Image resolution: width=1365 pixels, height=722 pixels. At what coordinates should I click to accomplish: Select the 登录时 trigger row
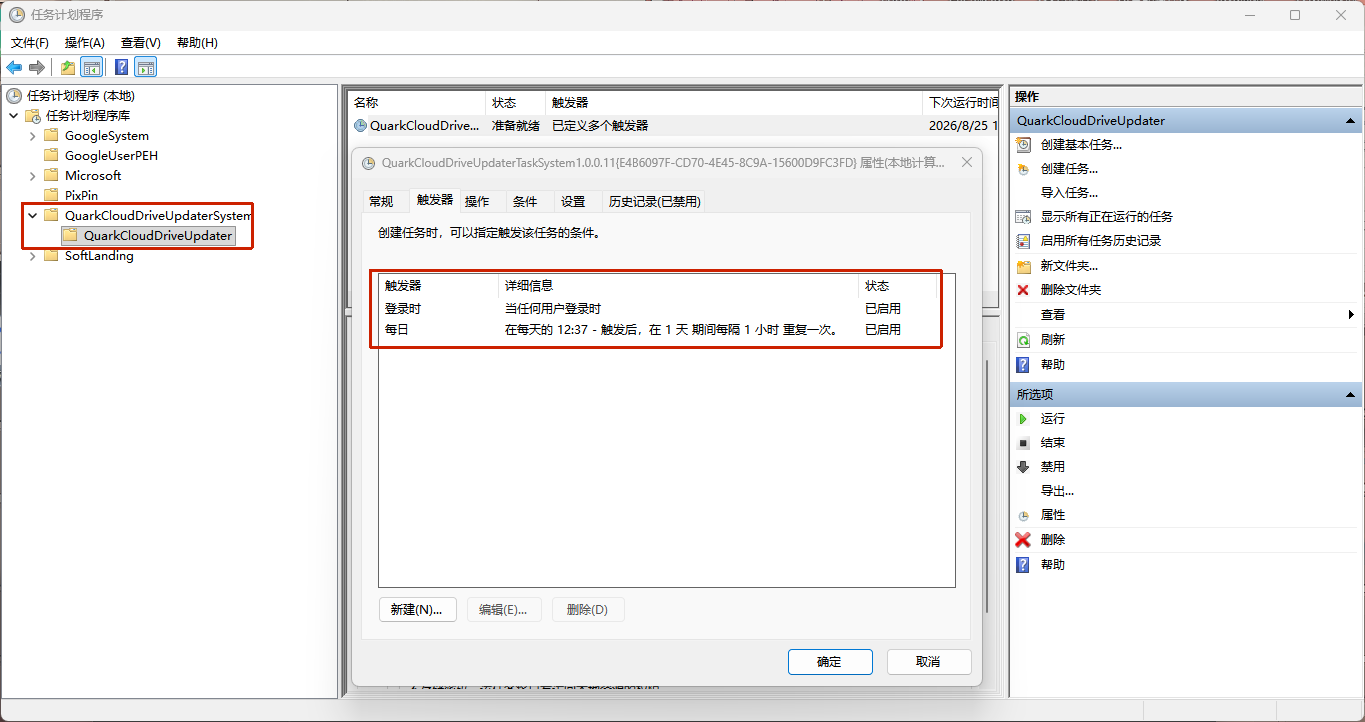click(659, 309)
